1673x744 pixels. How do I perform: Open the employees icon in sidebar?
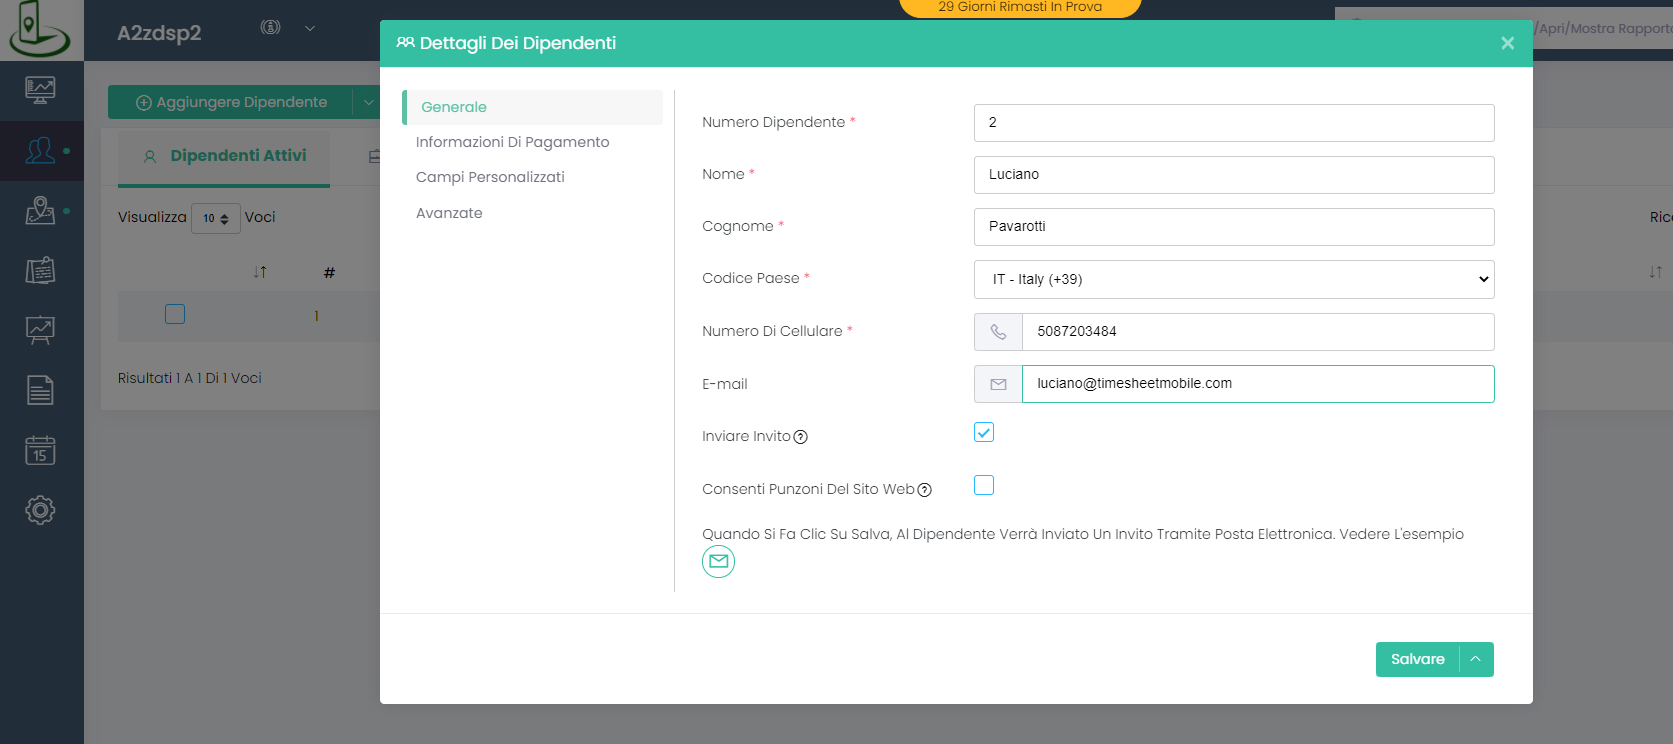click(40, 151)
